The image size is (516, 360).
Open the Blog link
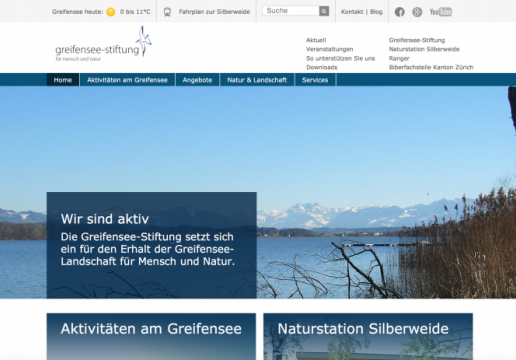[x=376, y=12]
